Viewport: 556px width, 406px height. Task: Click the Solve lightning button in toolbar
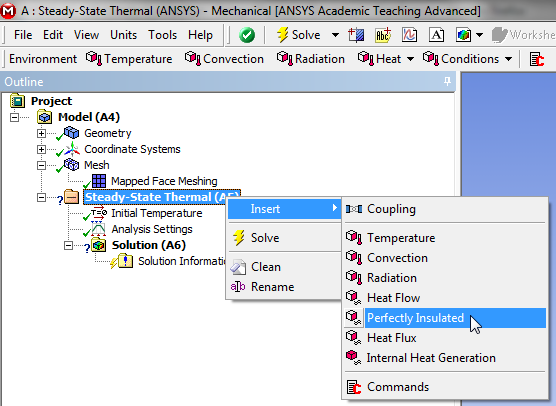(299, 35)
